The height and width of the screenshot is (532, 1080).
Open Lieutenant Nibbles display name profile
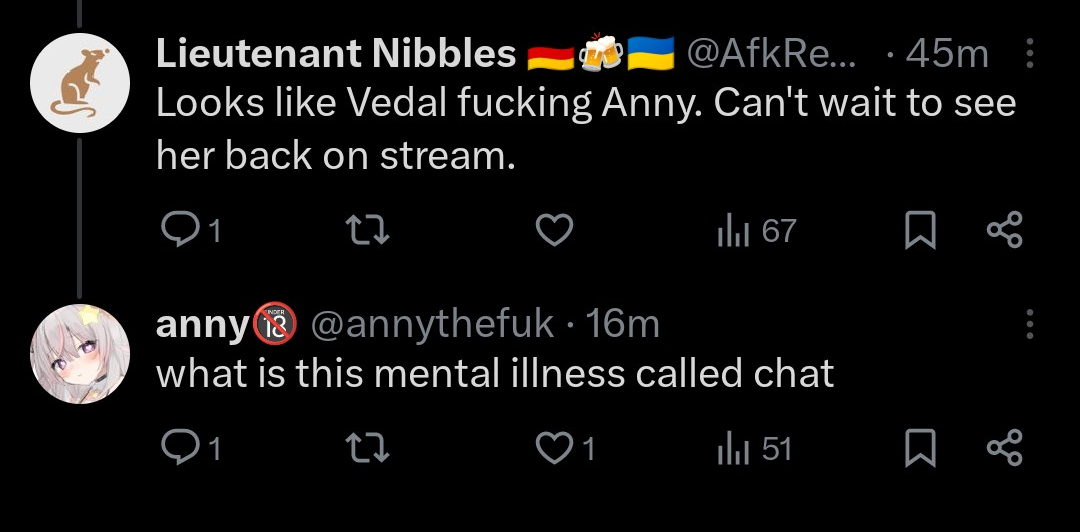click(336, 54)
